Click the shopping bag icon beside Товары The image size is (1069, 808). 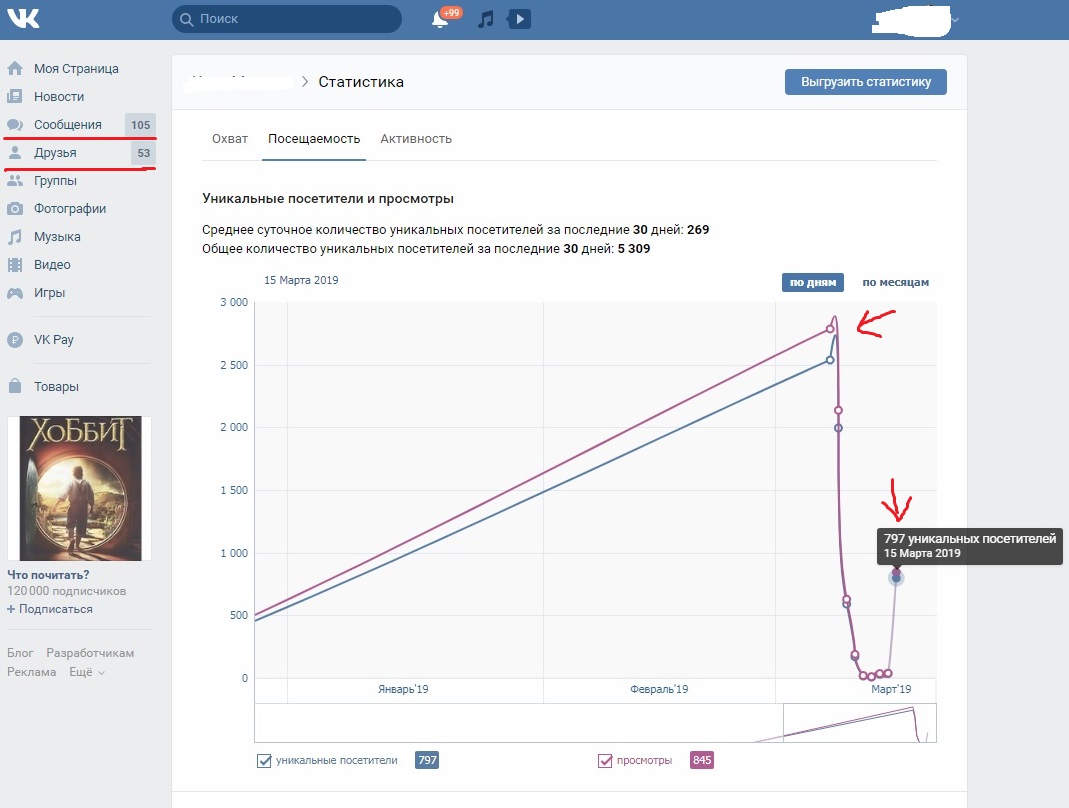[15, 386]
